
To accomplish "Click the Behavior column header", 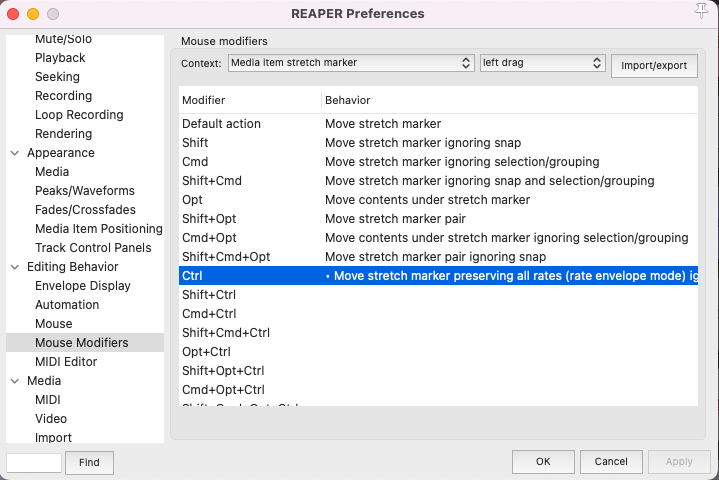I will click(x=348, y=101).
